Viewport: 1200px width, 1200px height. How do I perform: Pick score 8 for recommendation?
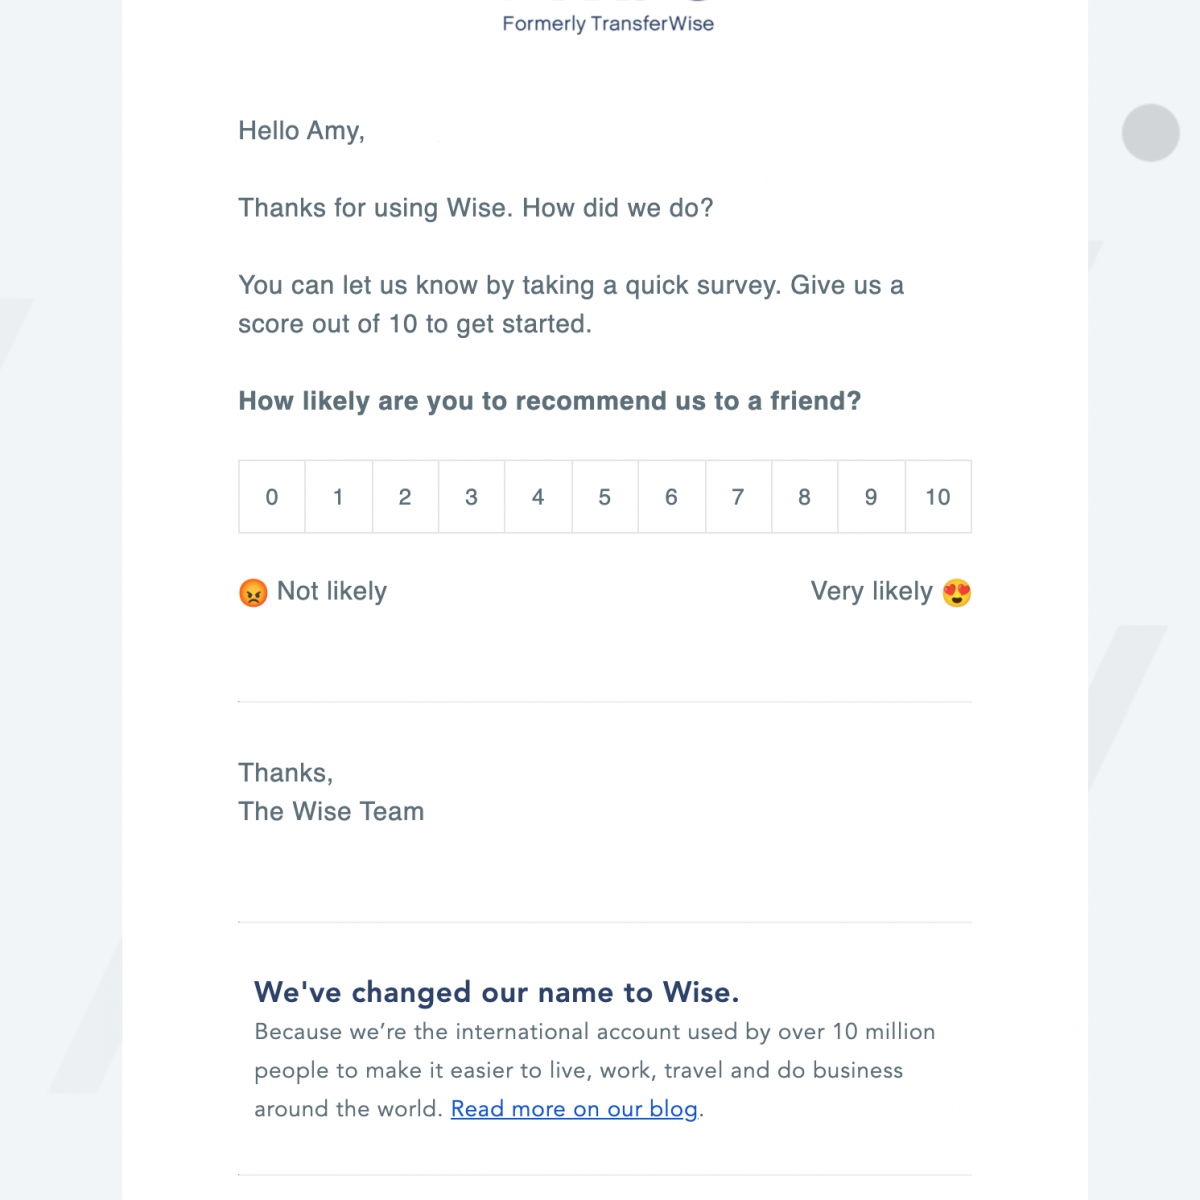point(804,497)
